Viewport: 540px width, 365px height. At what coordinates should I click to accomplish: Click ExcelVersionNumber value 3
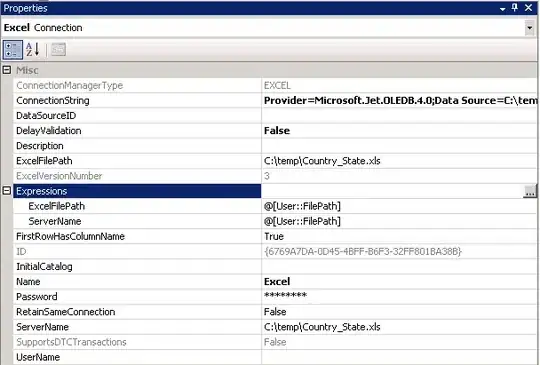(267, 176)
